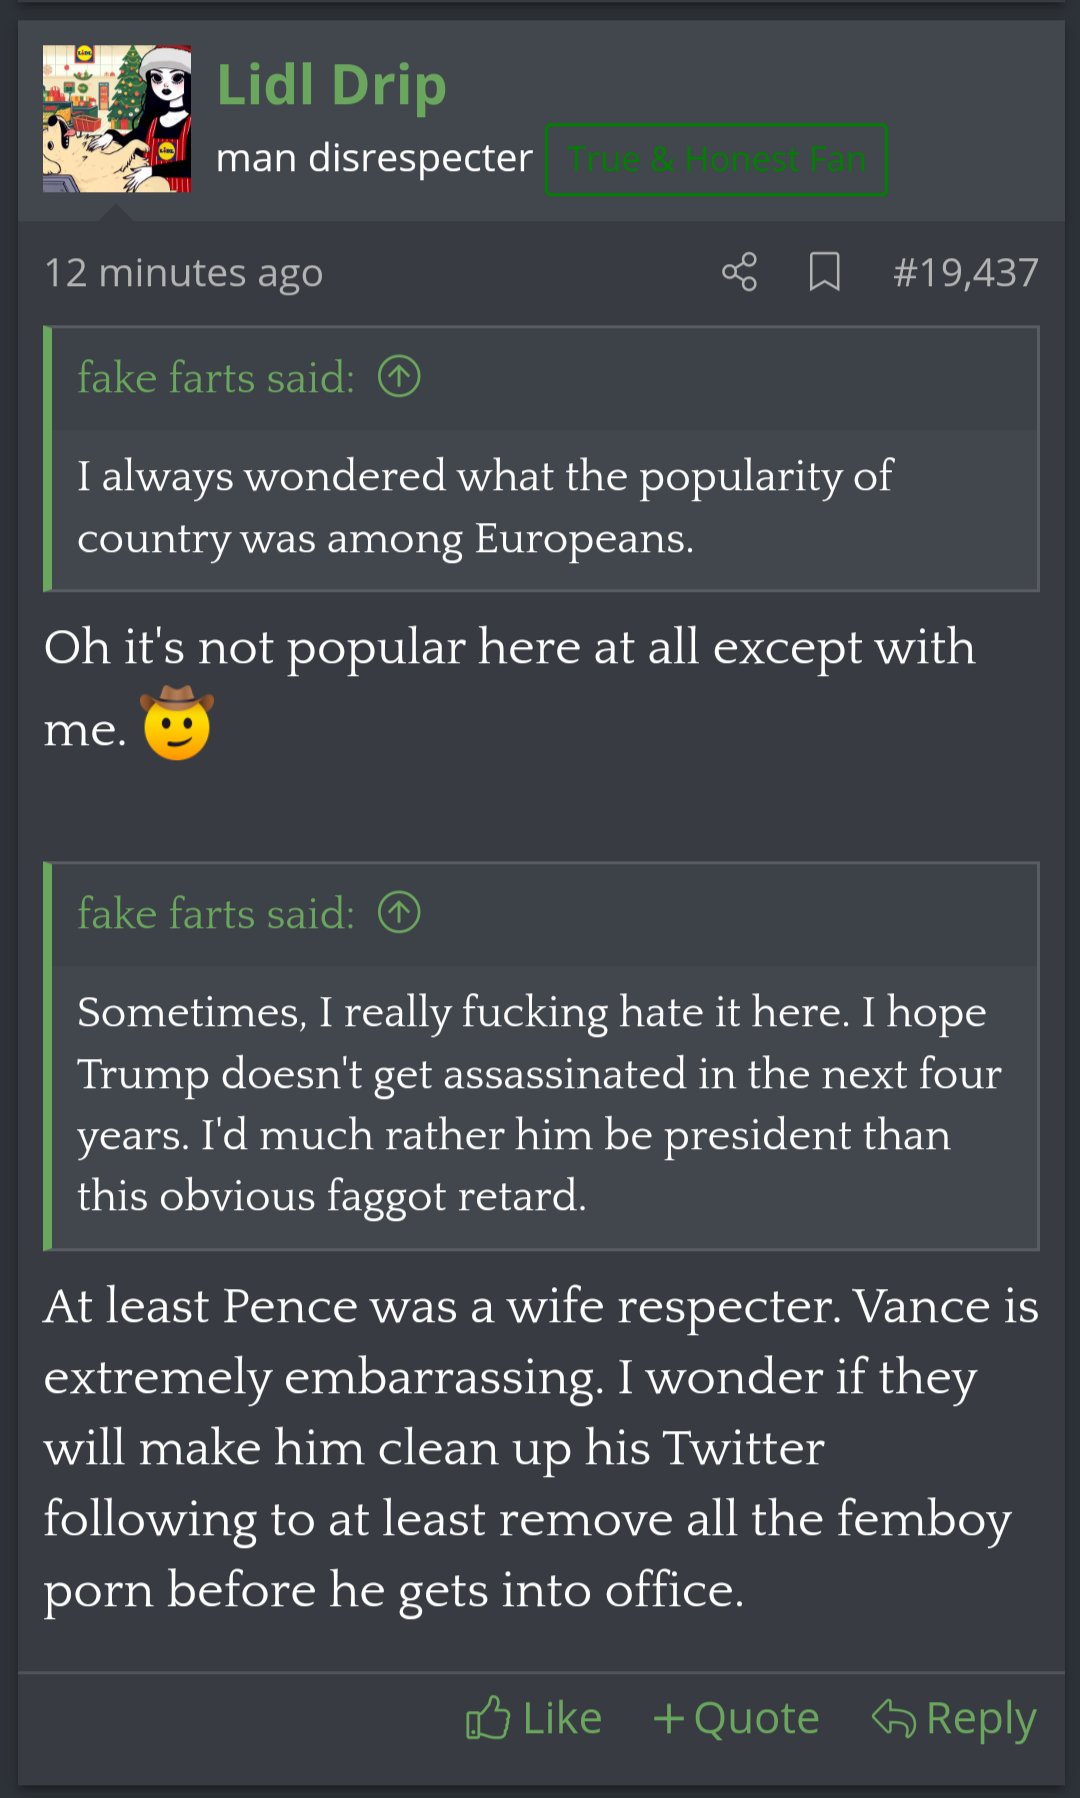Click the True & Honest Fan badge
The width and height of the screenshot is (1080, 1798).
[716, 159]
